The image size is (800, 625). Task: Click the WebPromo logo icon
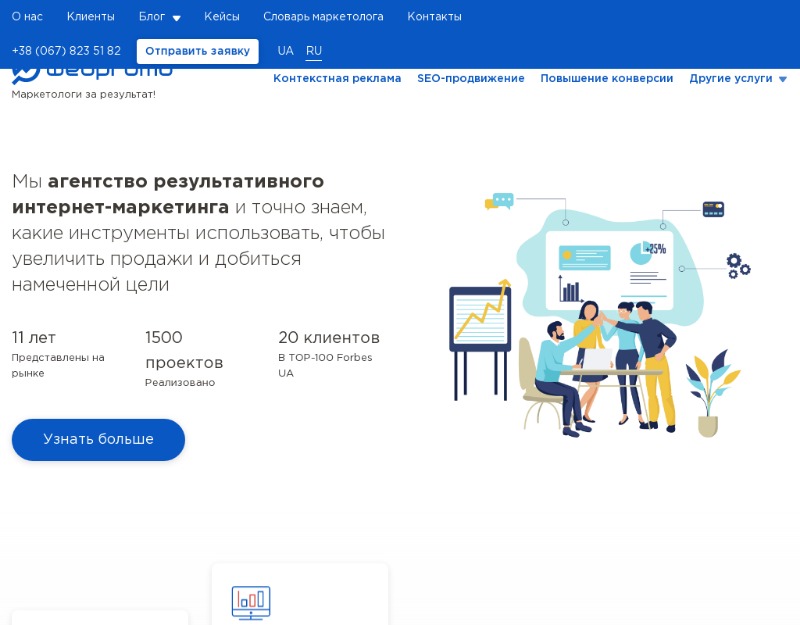26,76
